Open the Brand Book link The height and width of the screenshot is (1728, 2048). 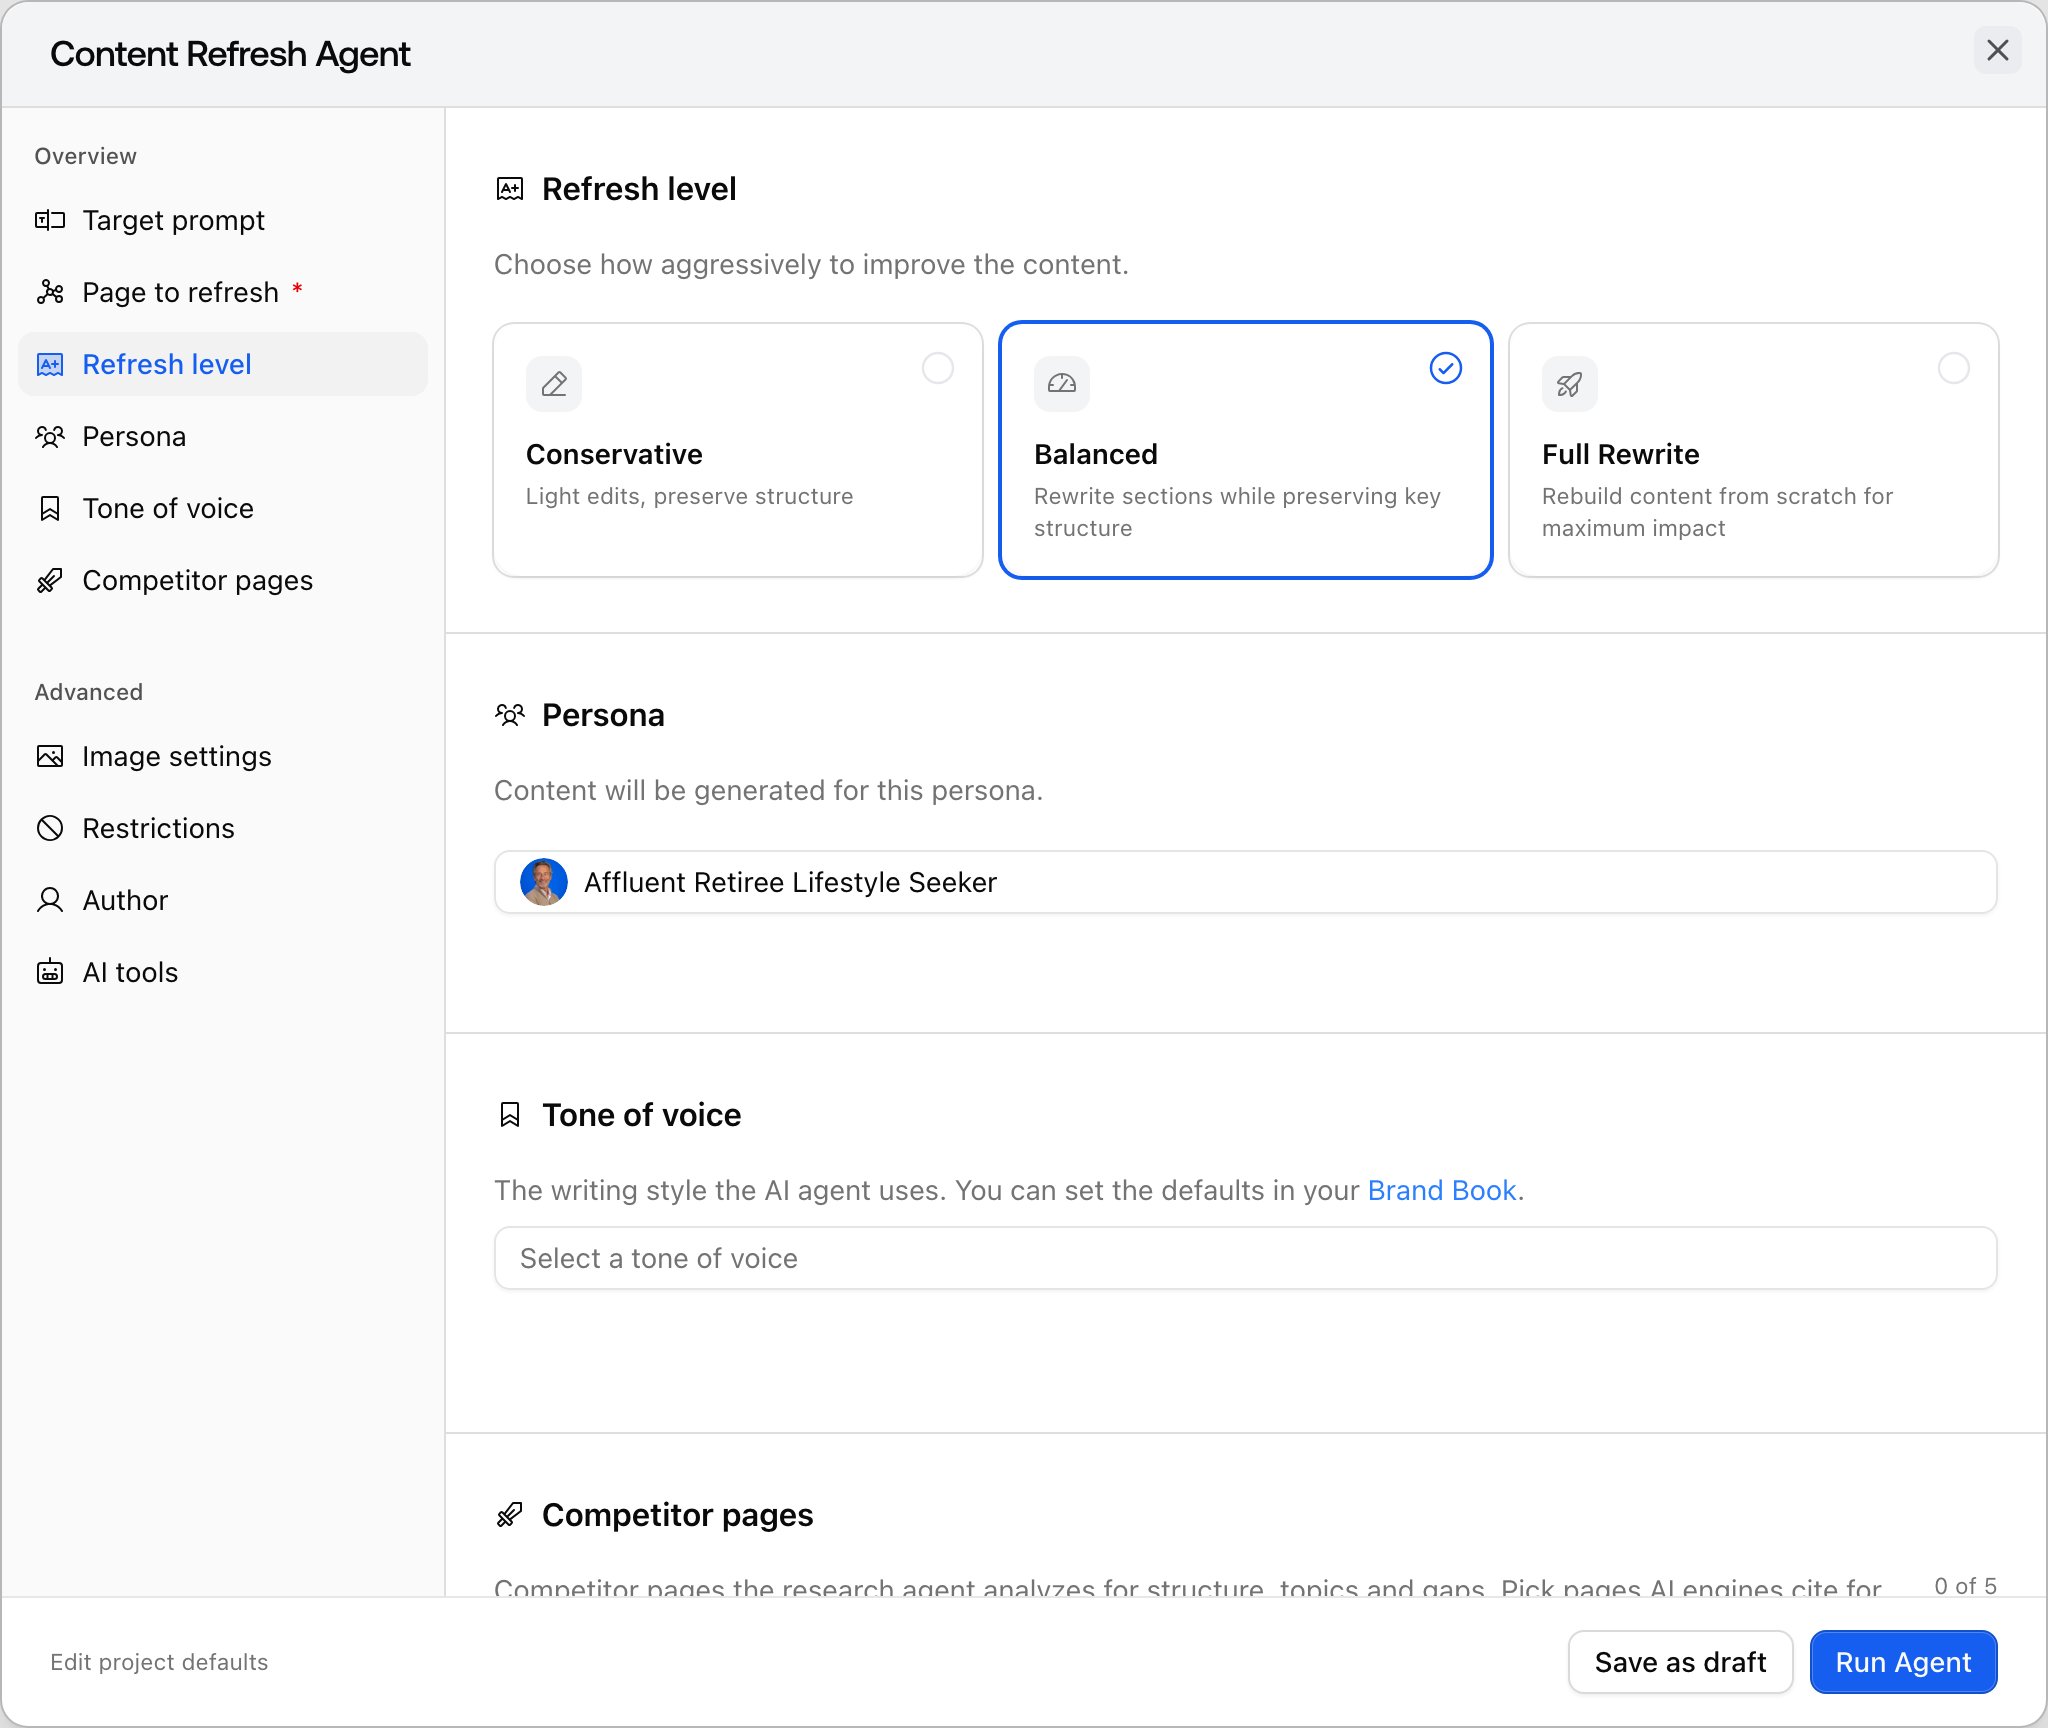(1442, 1190)
